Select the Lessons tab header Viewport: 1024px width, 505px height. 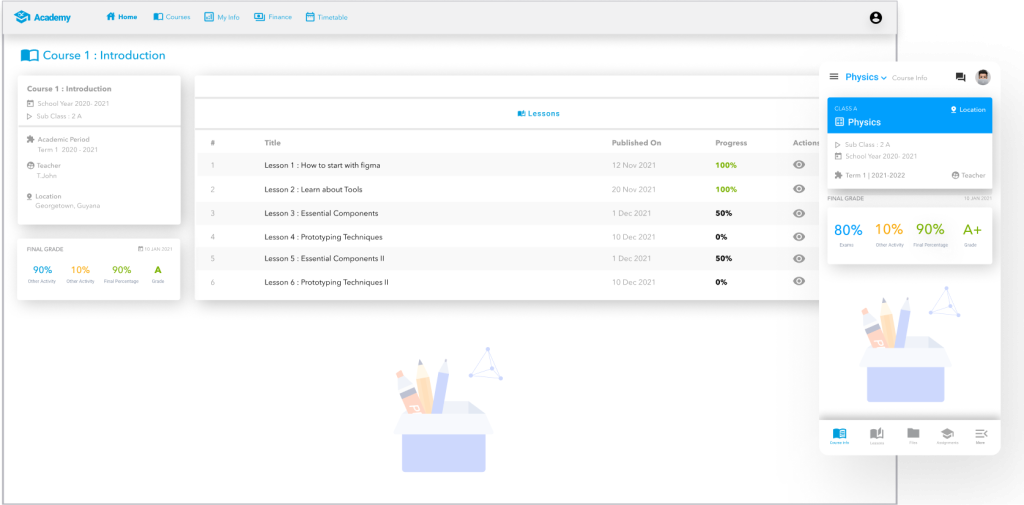[538, 114]
